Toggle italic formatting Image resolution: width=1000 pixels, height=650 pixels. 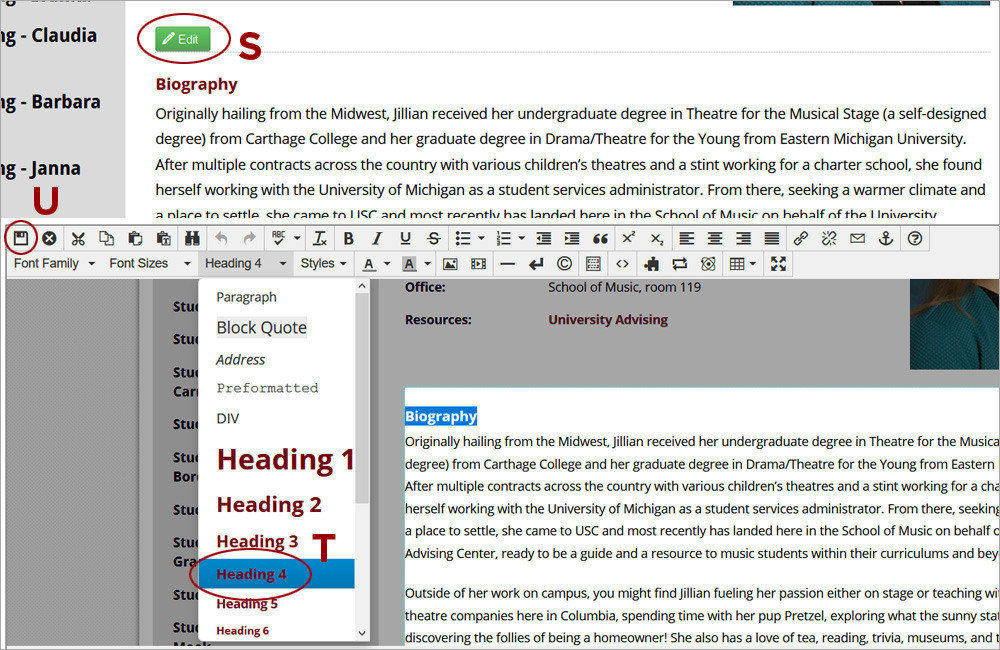click(x=377, y=239)
